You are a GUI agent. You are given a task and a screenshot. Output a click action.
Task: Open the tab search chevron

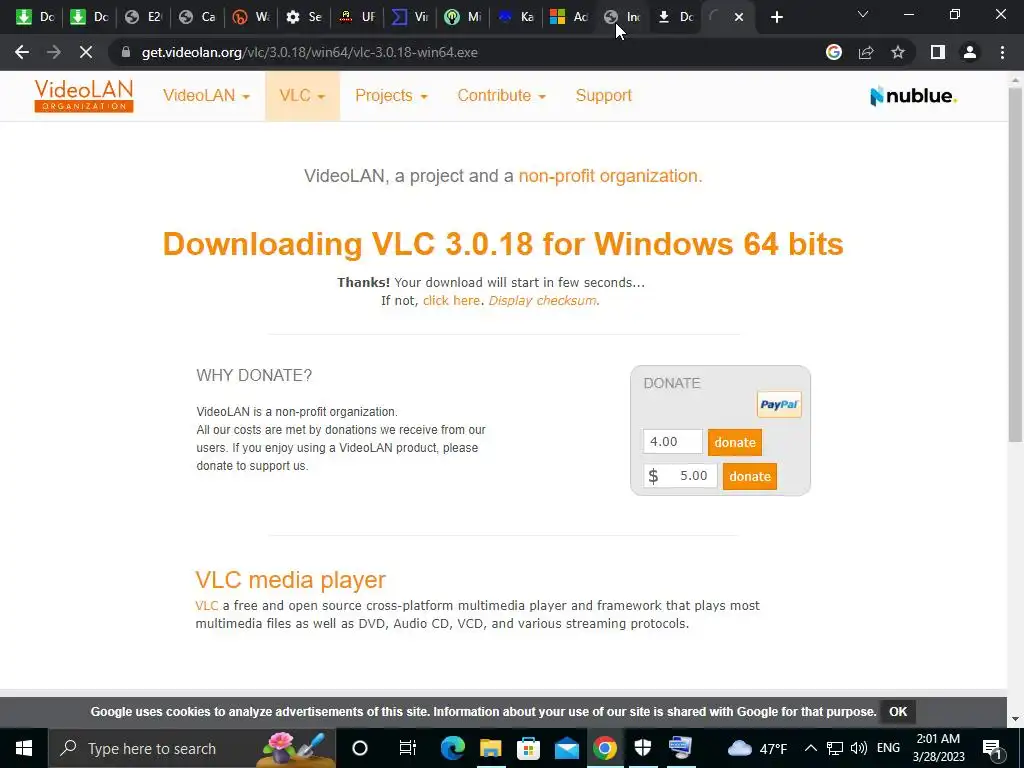(862, 14)
